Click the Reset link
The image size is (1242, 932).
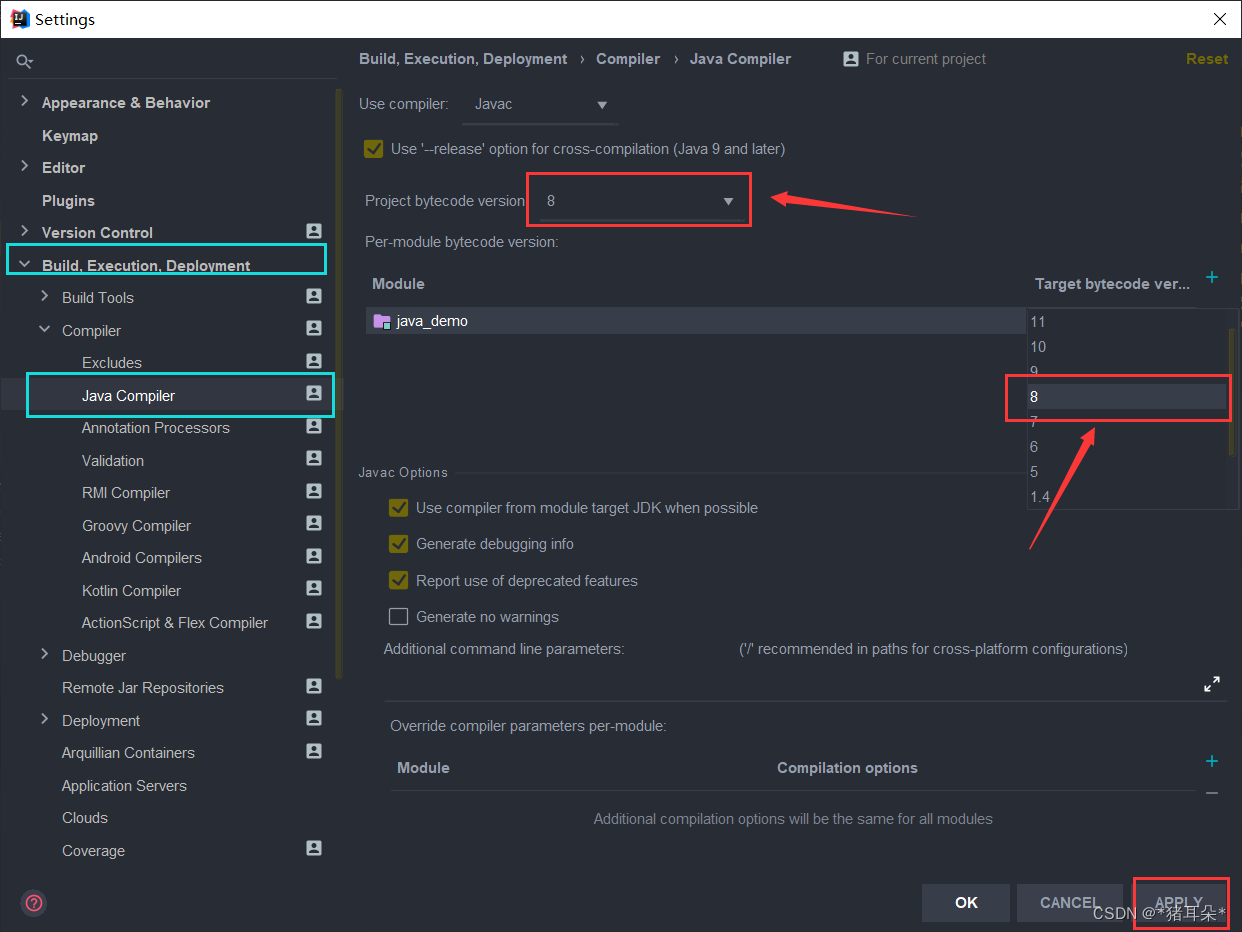(1207, 59)
